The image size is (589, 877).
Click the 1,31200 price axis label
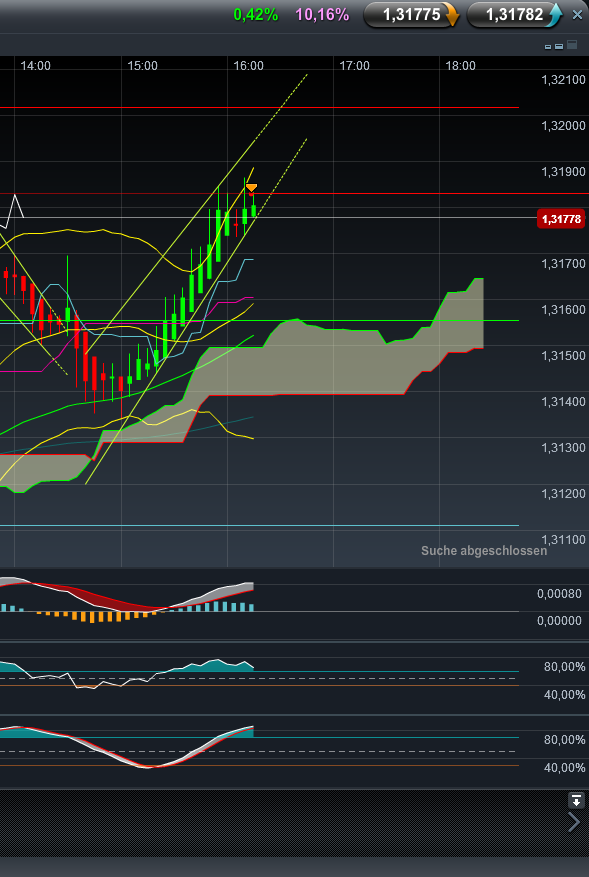pos(563,493)
